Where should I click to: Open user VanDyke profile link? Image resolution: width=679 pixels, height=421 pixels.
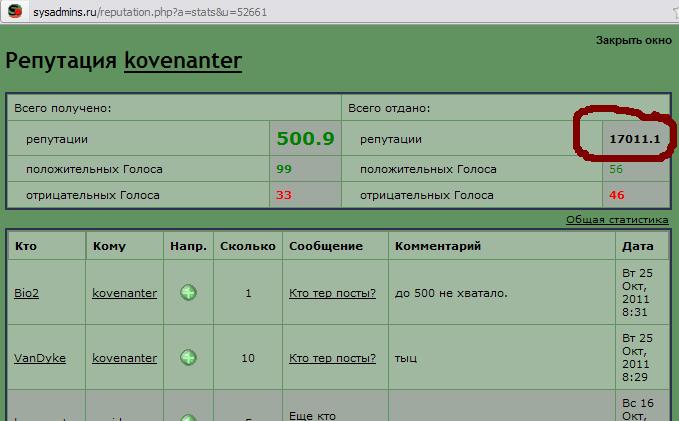coord(40,358)
